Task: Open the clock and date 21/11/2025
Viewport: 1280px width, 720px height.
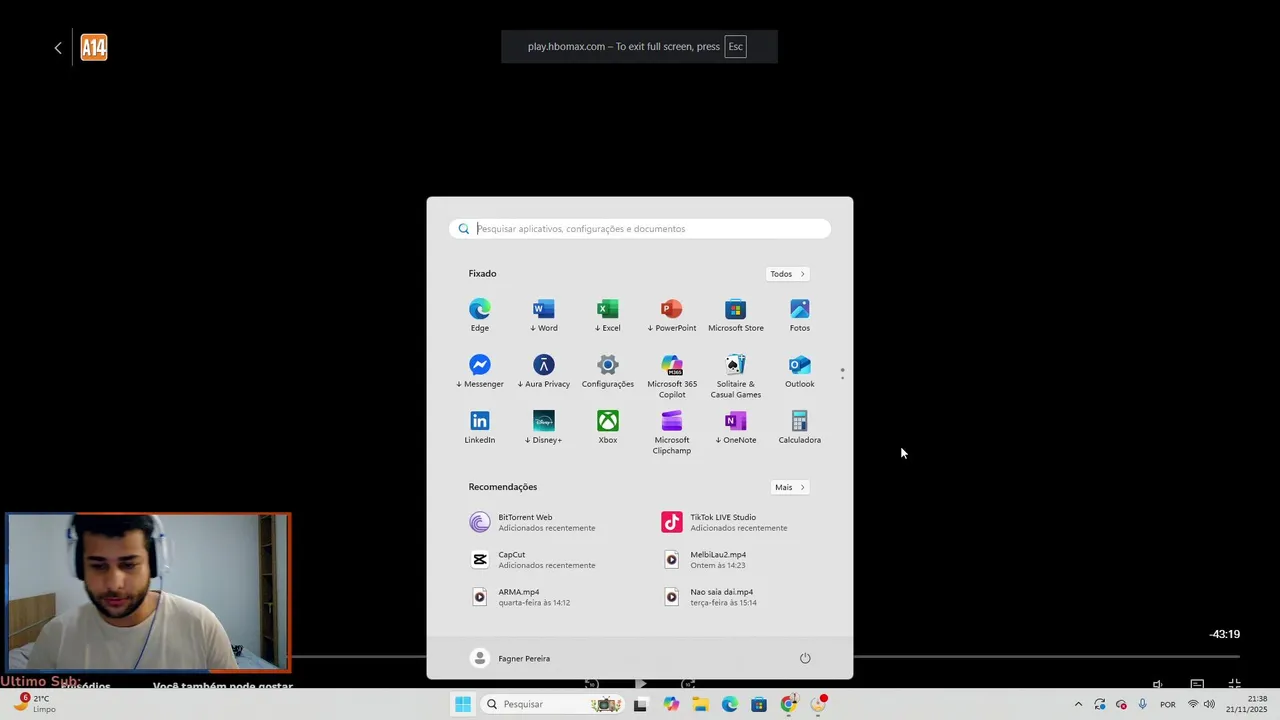Action: pos(1247,704)
